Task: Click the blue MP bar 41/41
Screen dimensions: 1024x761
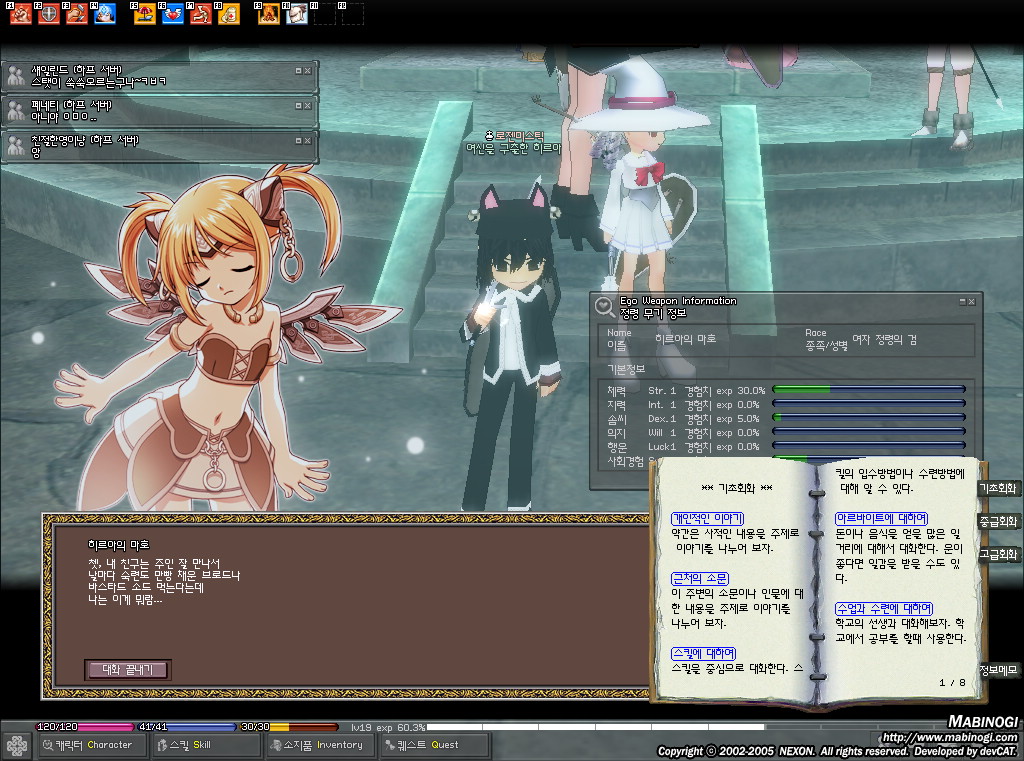Action: tap(187, 726)
